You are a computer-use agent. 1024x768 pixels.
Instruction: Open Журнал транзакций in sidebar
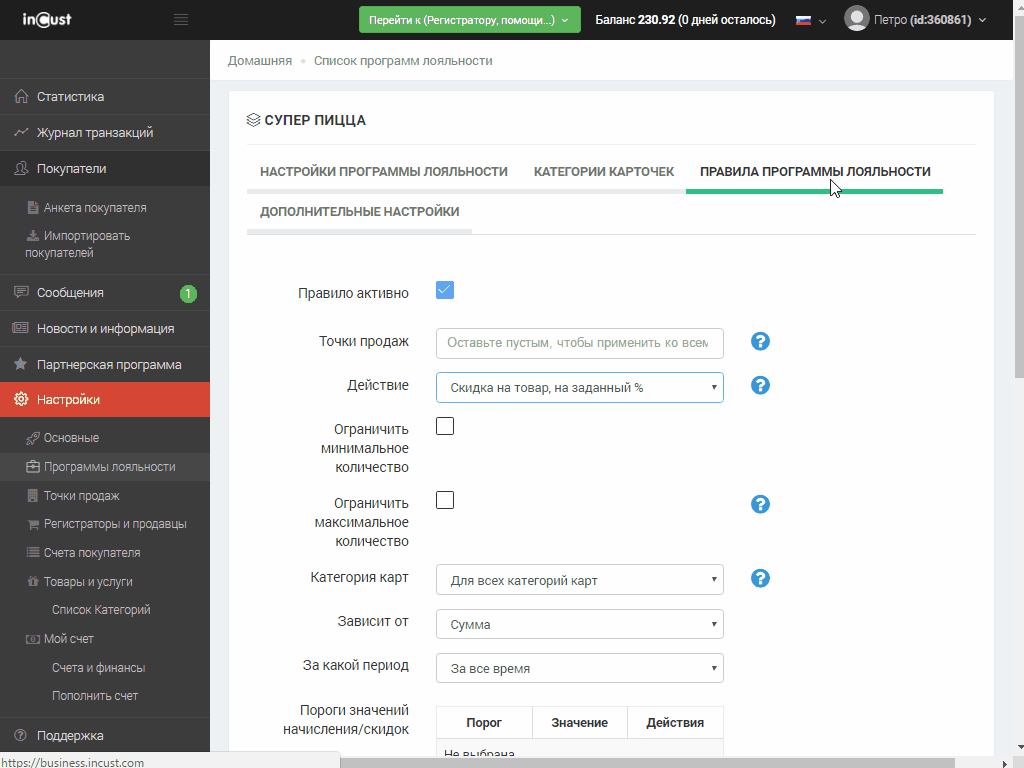point(94,133)
